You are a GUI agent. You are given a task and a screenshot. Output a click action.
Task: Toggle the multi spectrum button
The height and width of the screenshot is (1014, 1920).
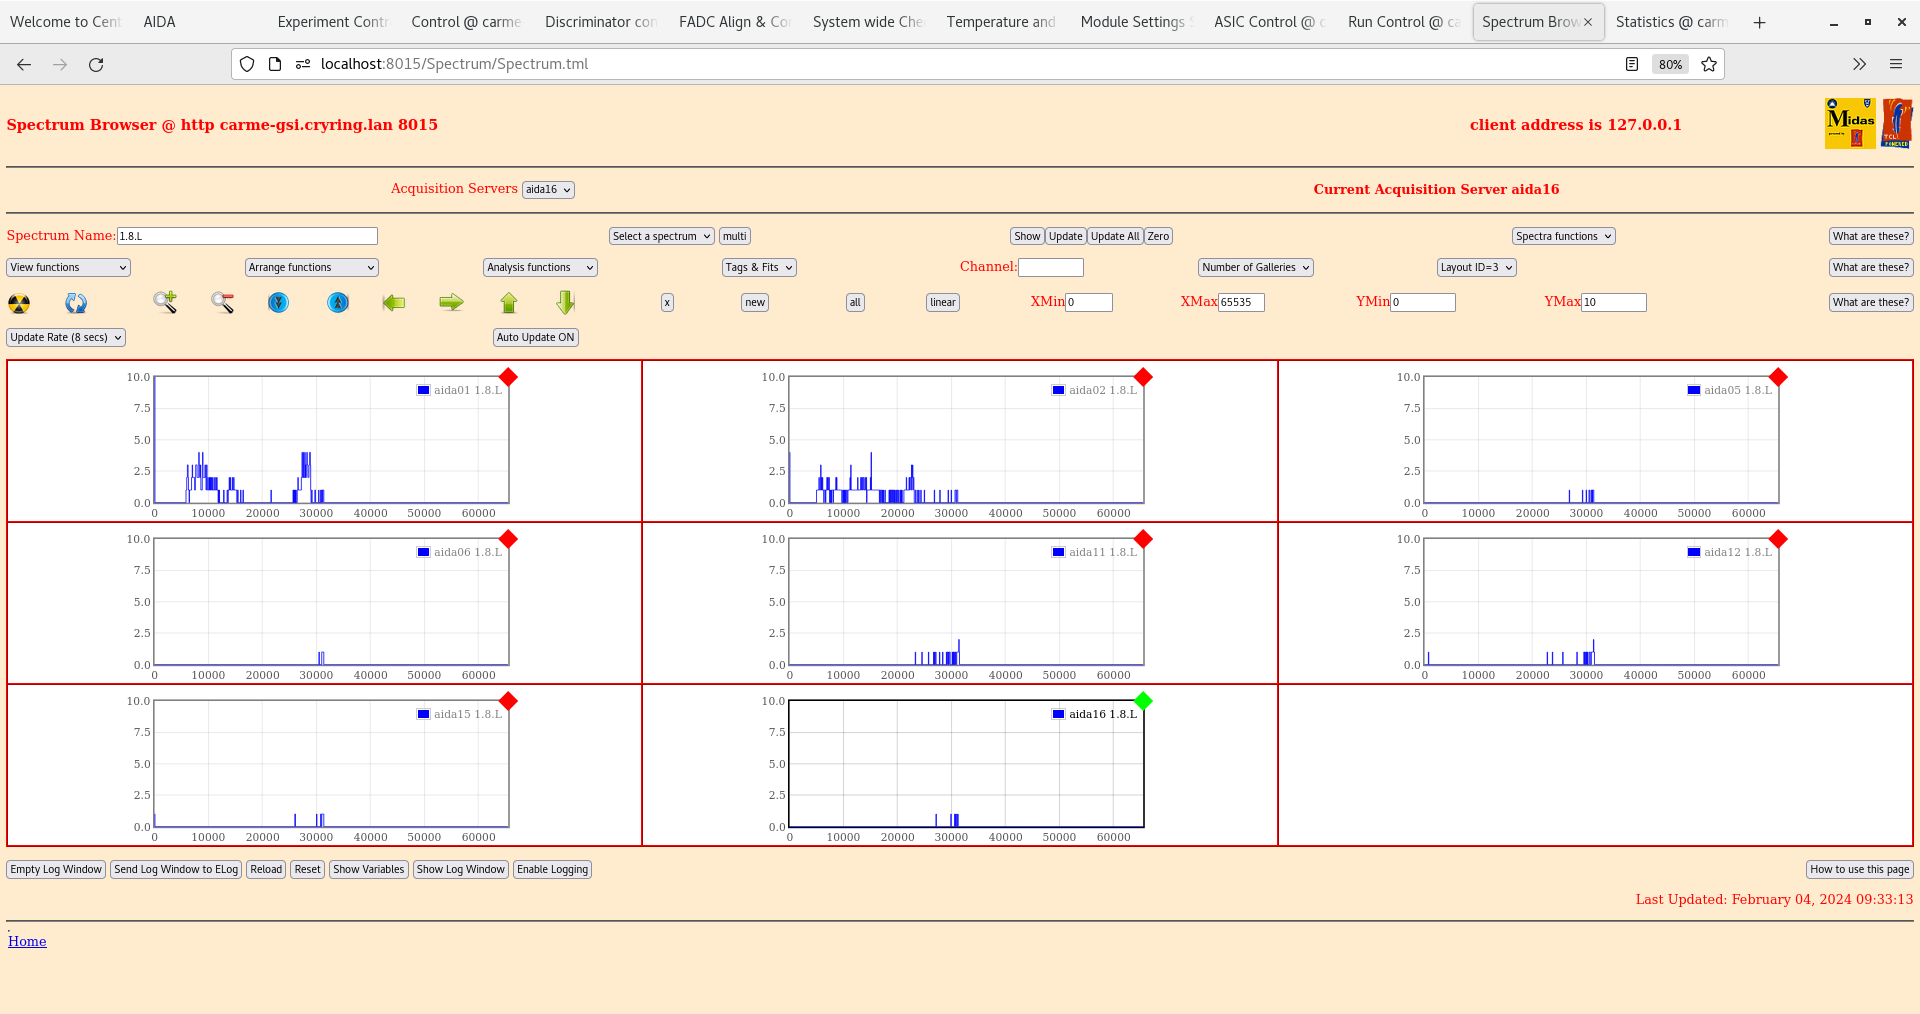click(734, 236)
